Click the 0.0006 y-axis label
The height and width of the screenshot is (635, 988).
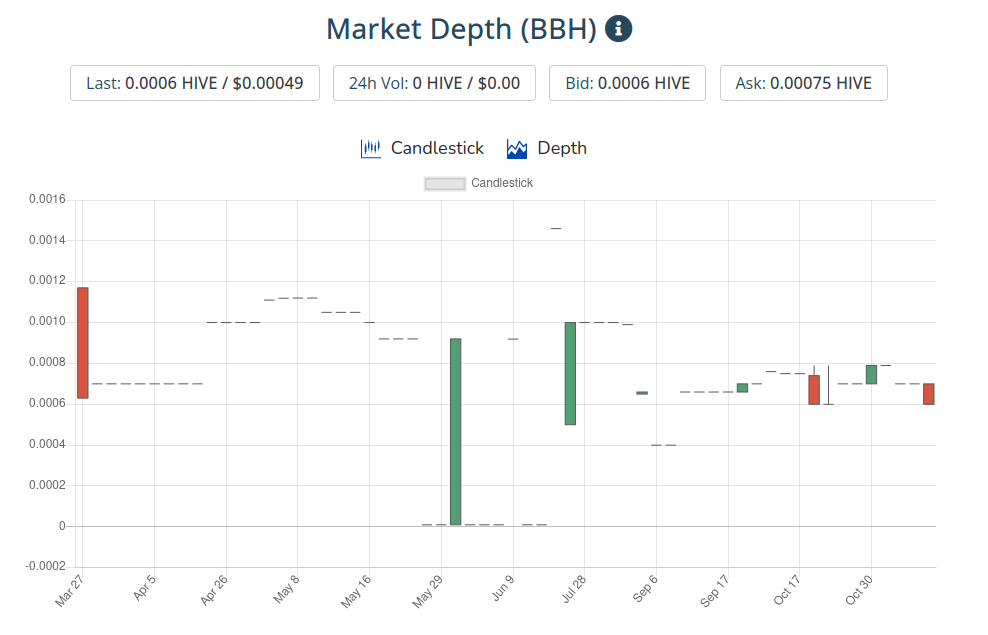coord(47,403)
